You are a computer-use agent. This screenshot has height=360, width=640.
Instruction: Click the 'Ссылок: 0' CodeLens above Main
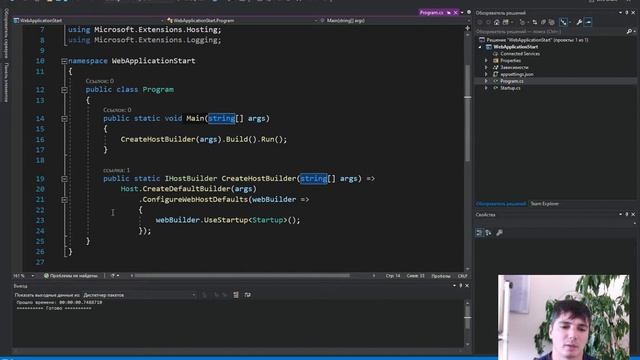coord(117,110)
